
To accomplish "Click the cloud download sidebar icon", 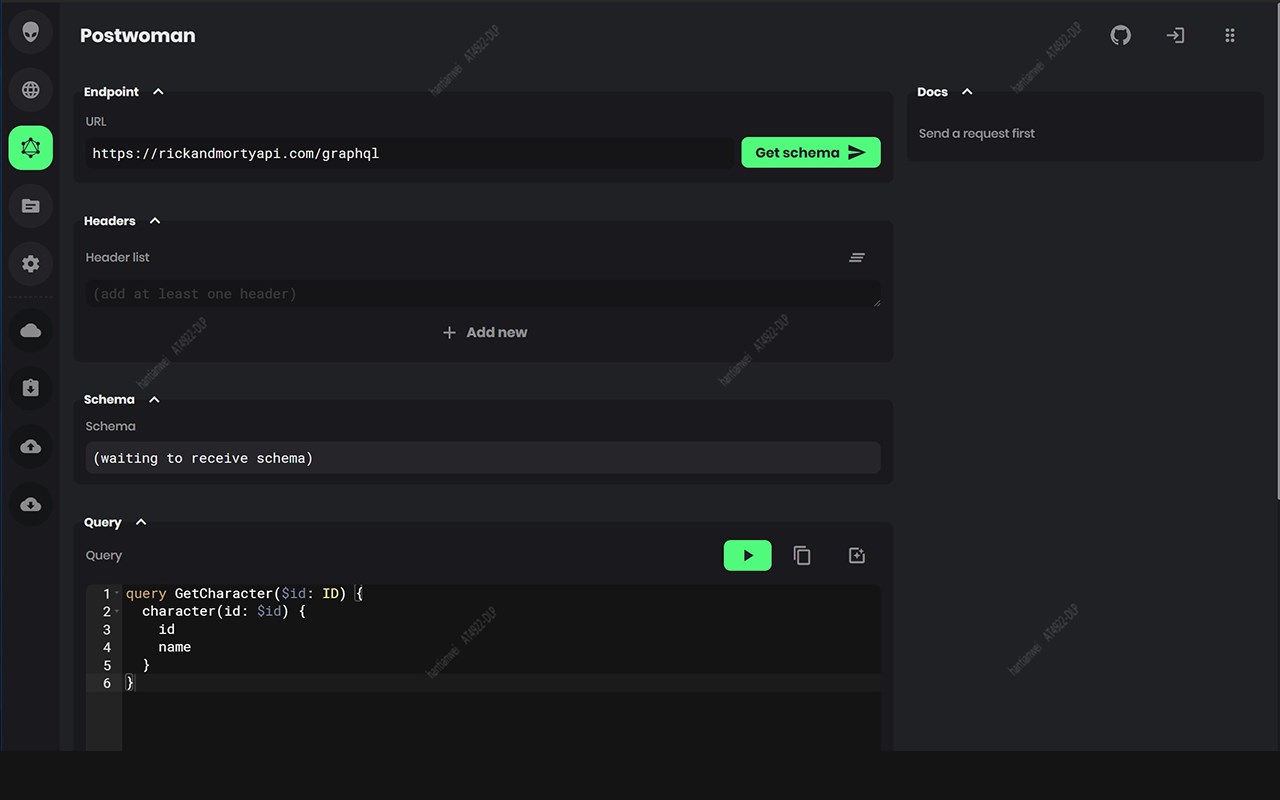I will coord(31,504).
